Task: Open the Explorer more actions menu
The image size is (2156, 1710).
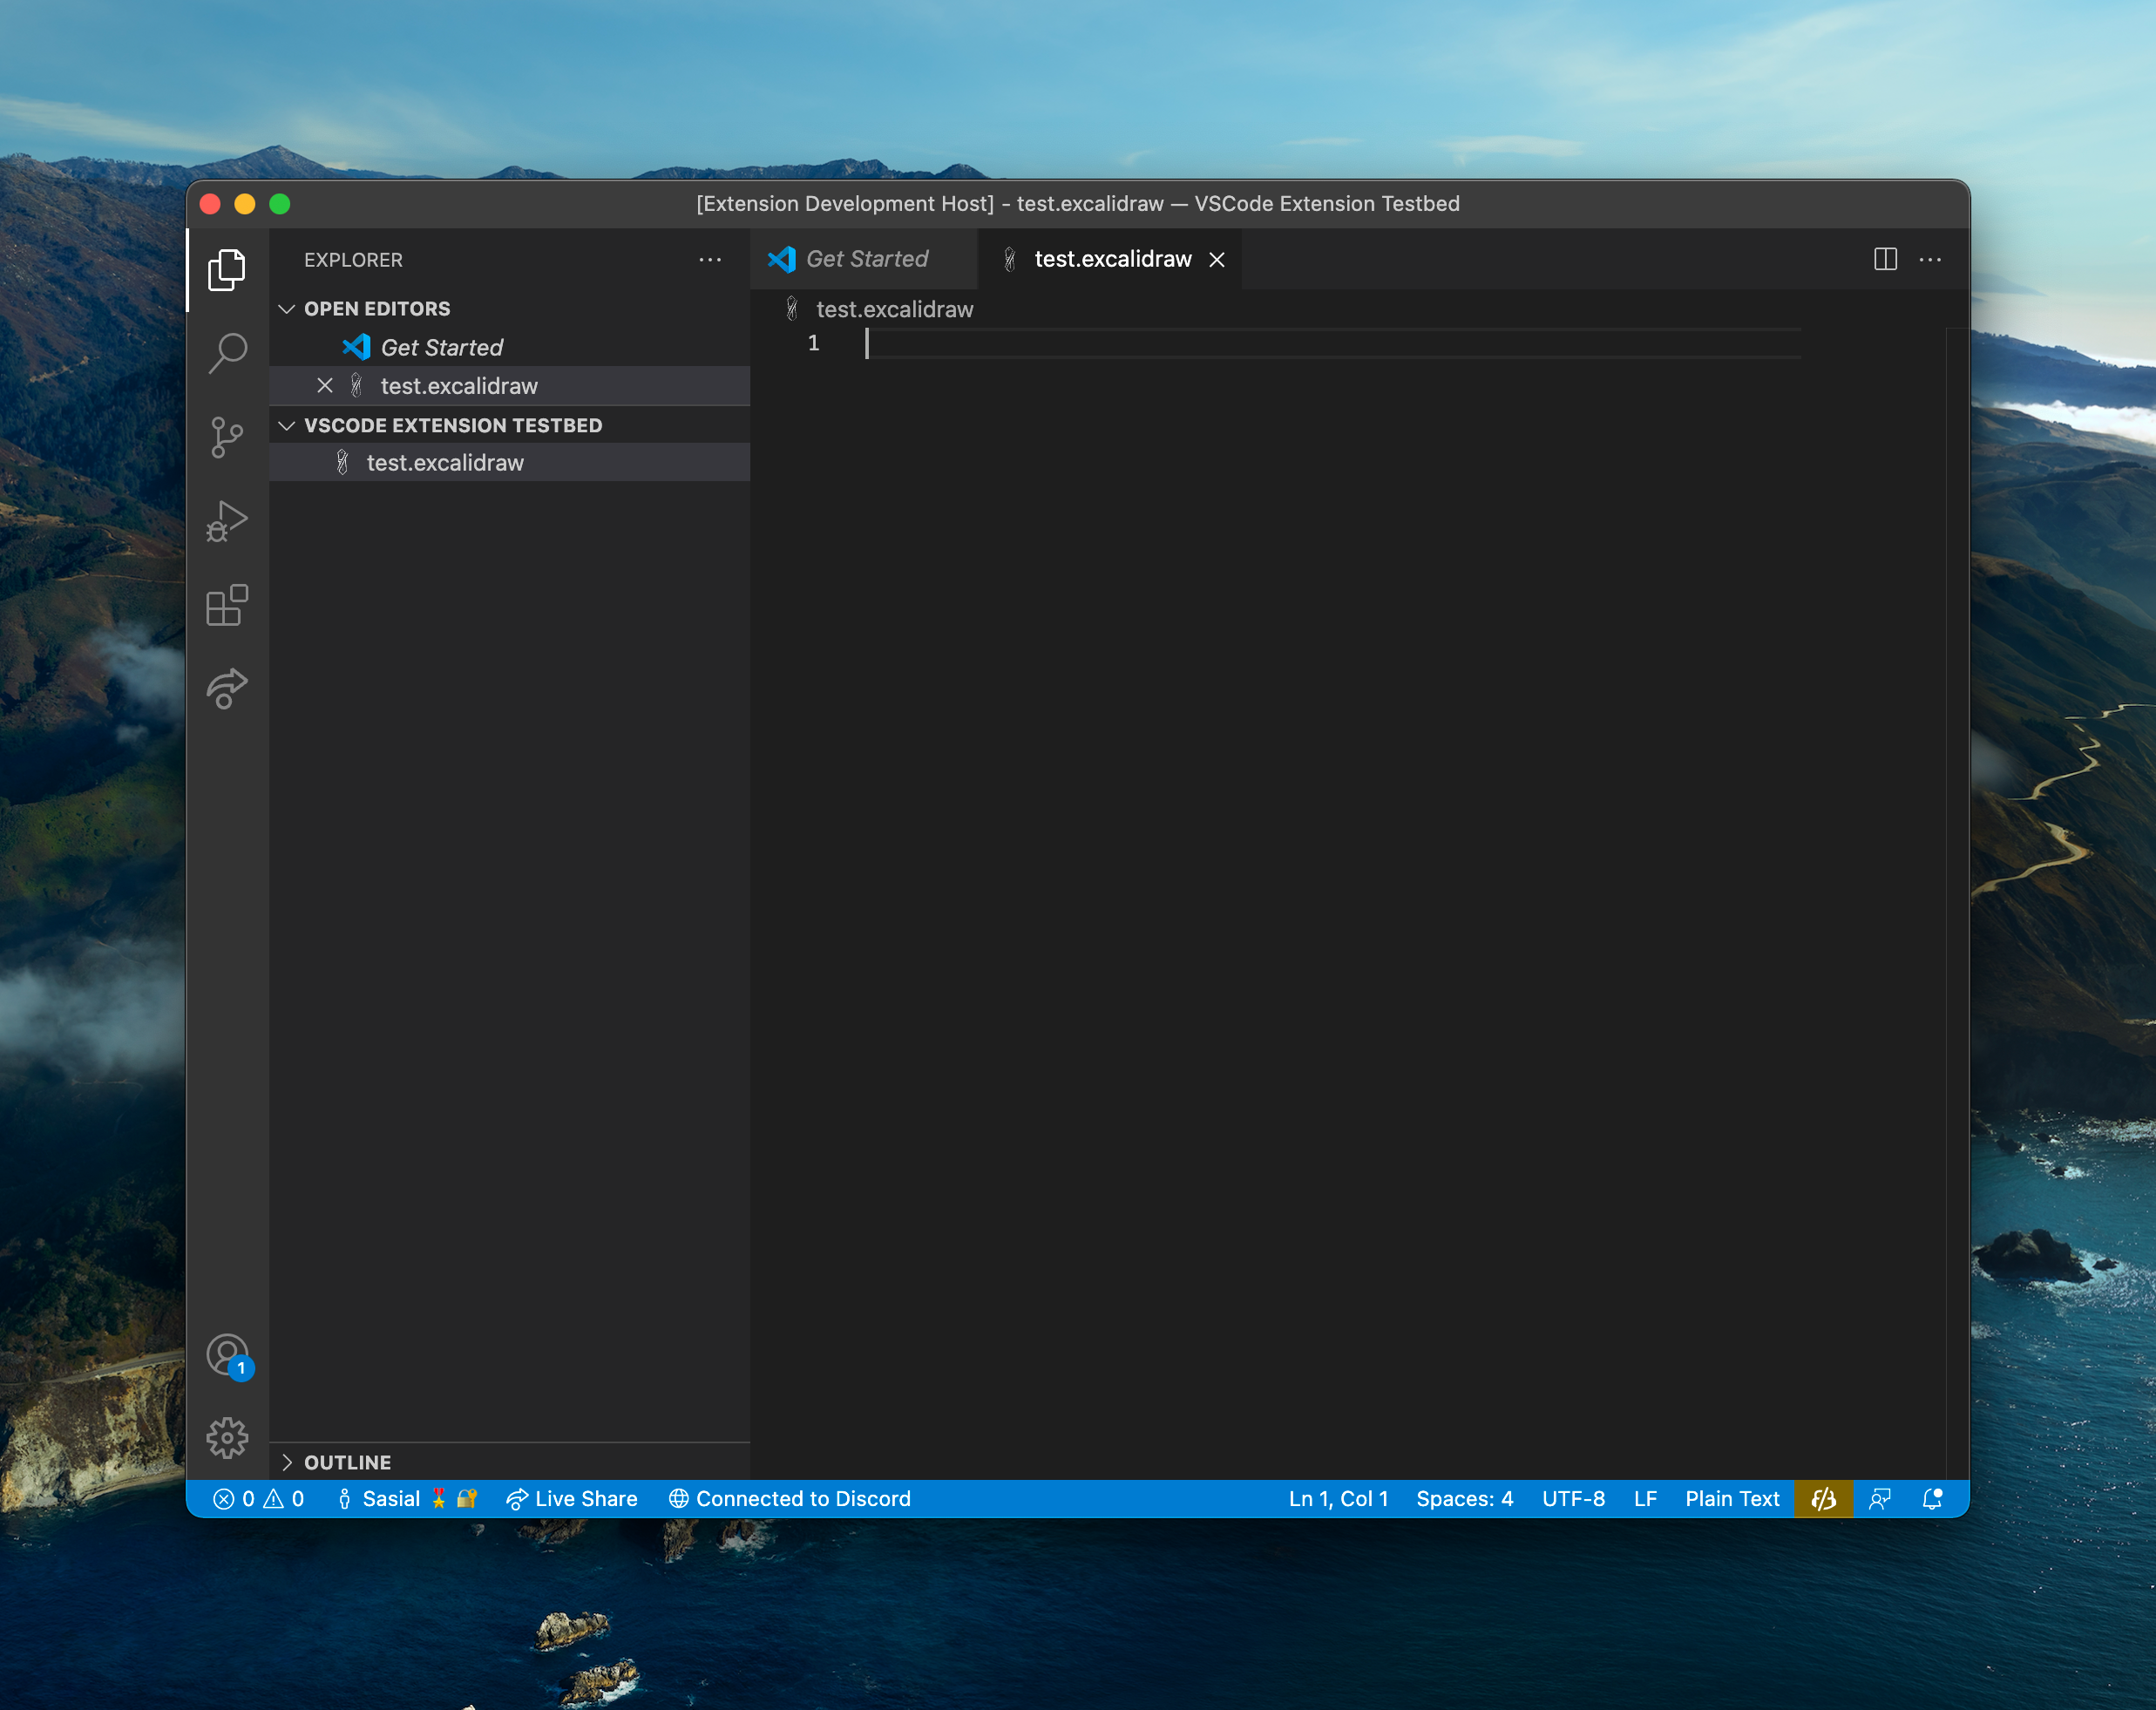Action: tap(710, 259)
